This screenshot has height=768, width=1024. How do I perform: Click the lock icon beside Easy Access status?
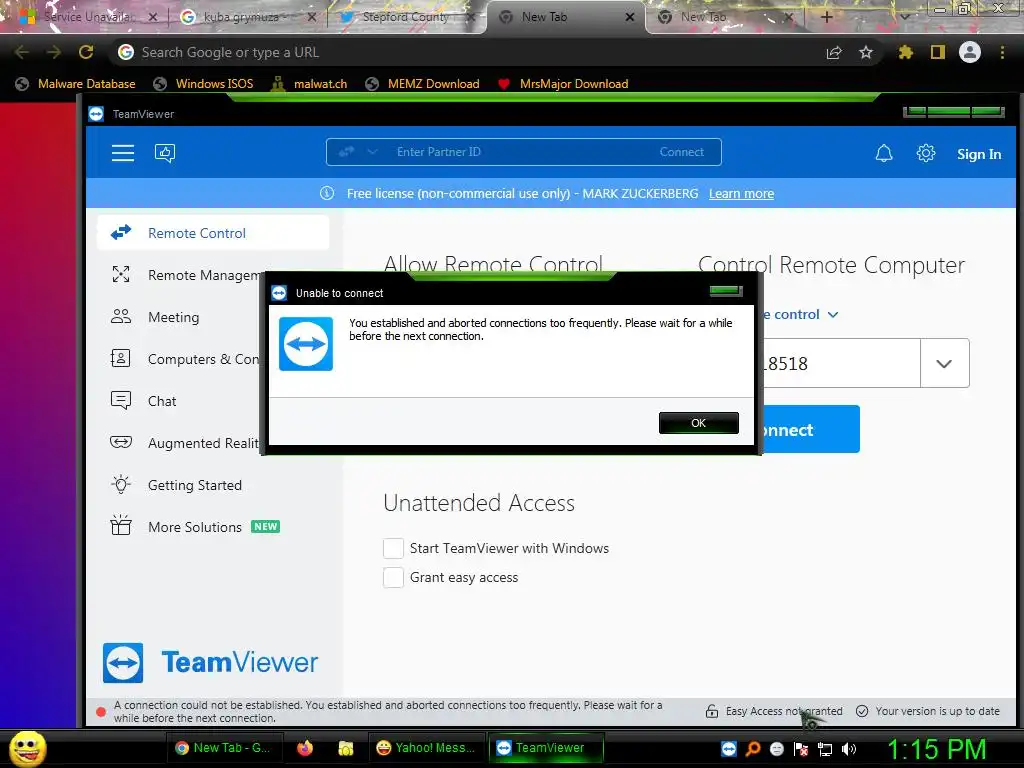tap(711, 711)
